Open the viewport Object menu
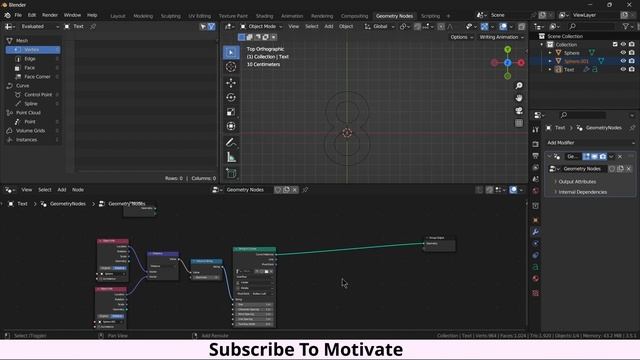 point(346,27)
